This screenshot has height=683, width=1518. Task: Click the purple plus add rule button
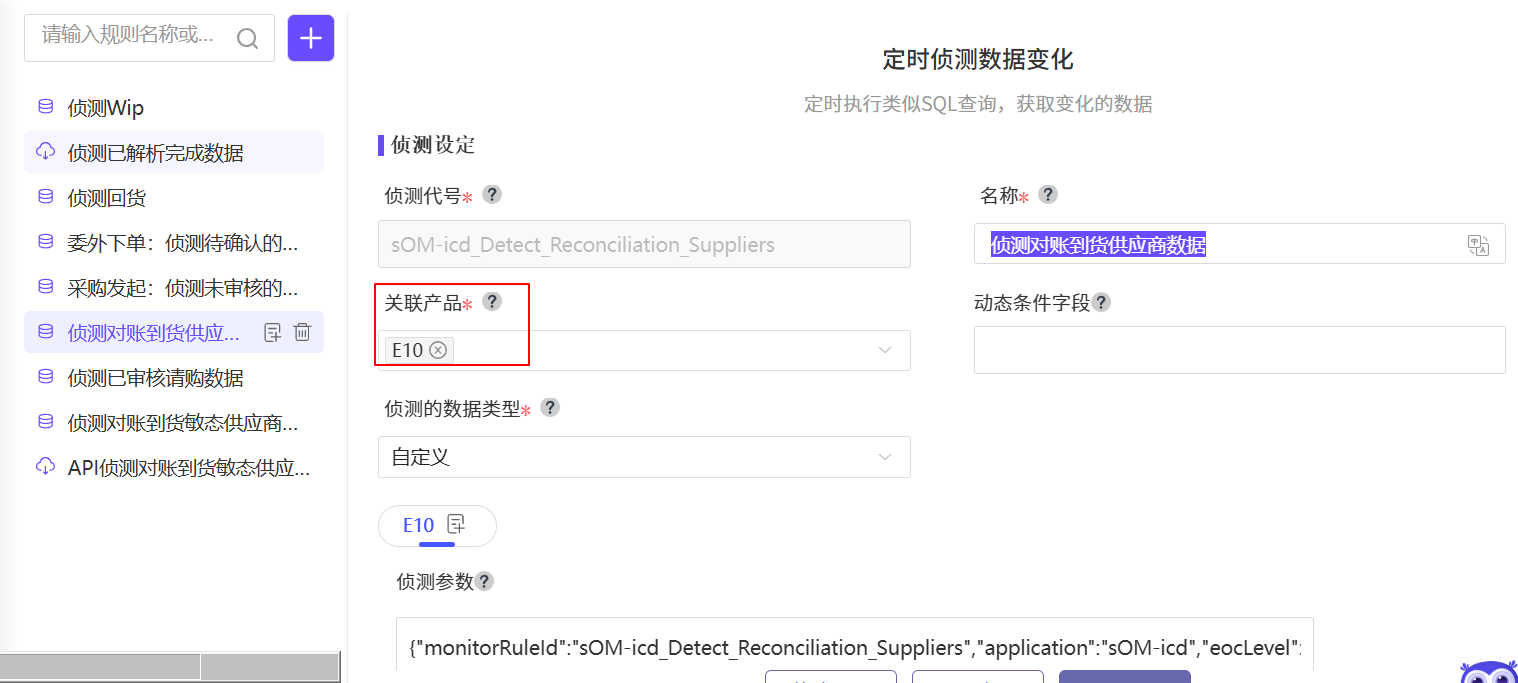click(x=311, y=38)
